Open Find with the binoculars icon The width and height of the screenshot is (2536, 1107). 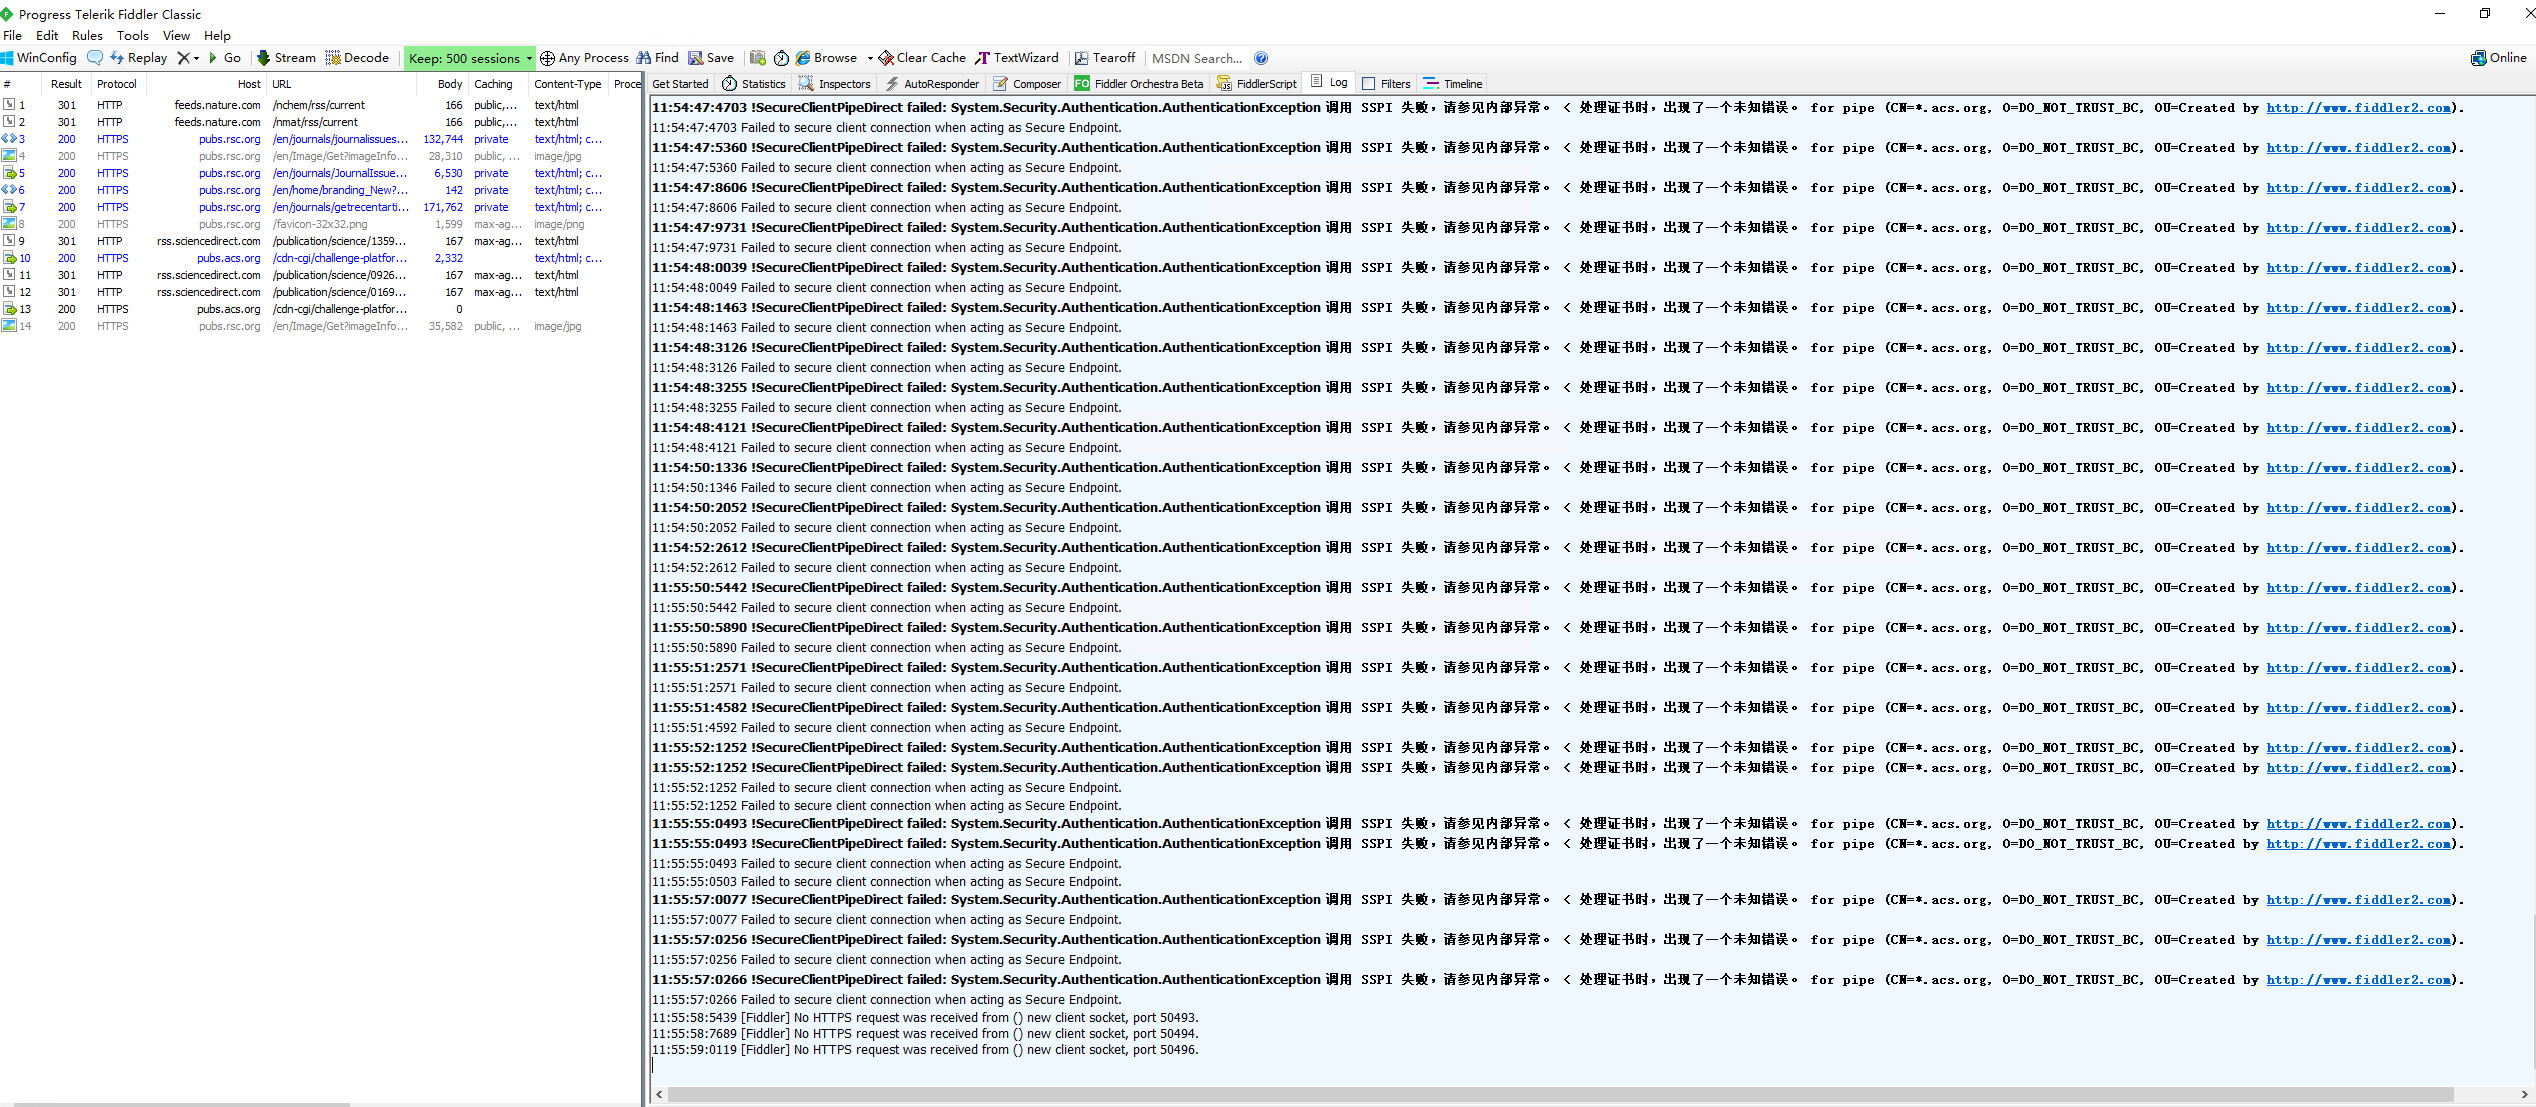point(644,58)
